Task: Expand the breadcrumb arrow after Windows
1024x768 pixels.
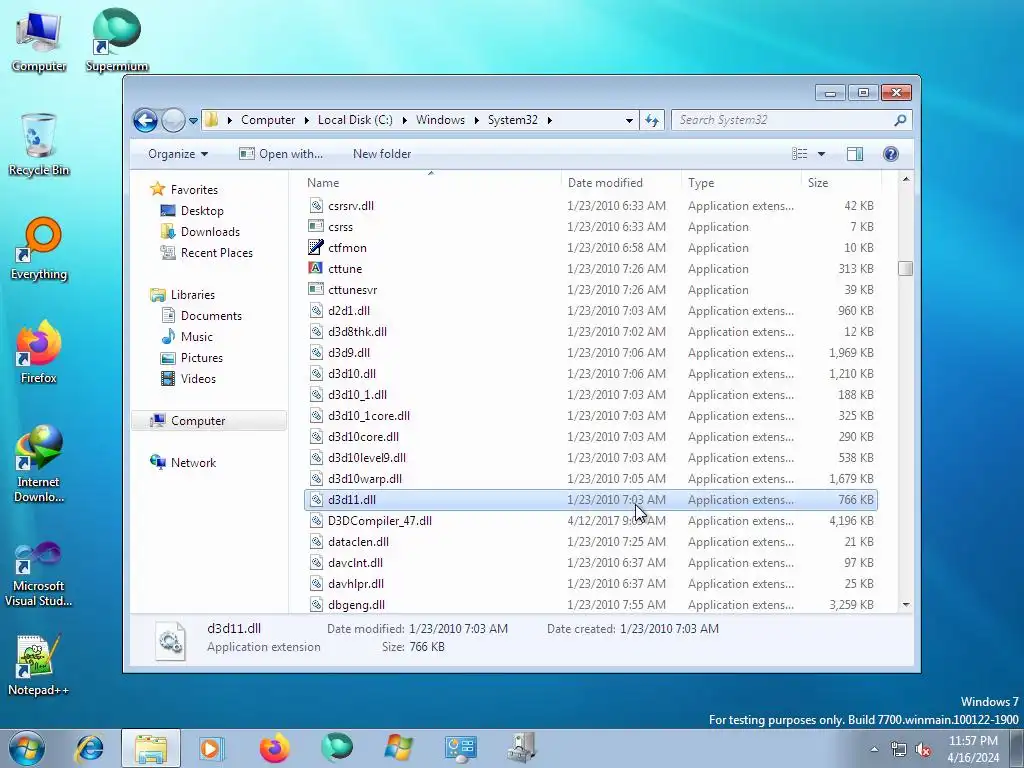Action: point(477,120)
